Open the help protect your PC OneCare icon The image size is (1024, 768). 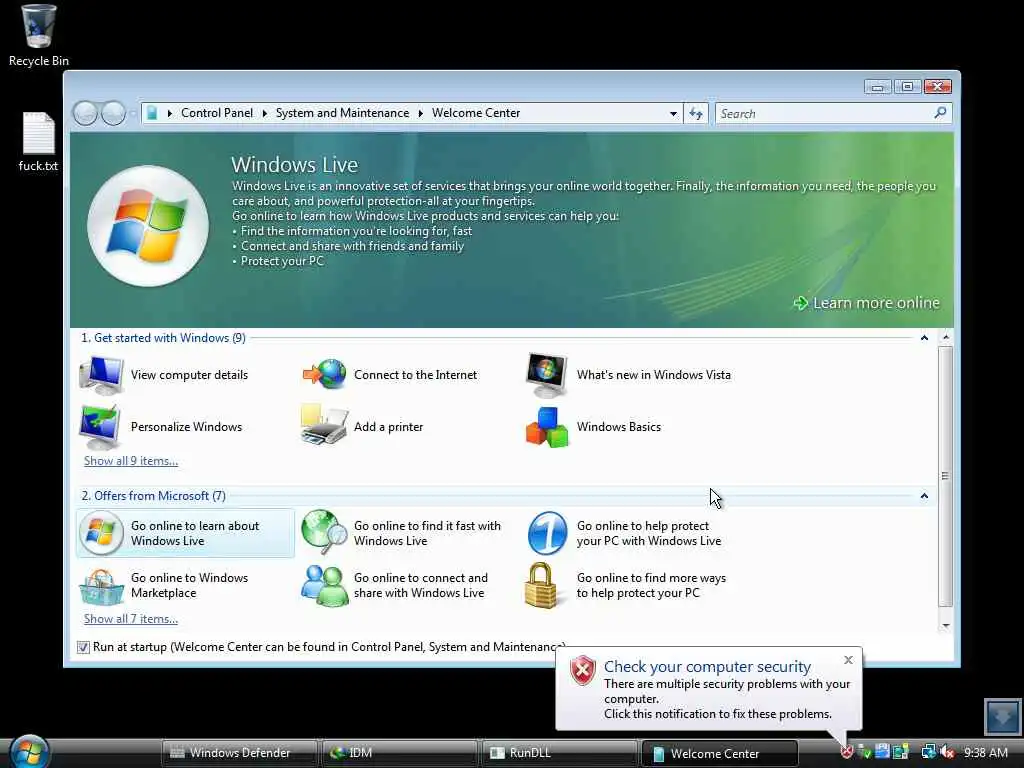547,533
